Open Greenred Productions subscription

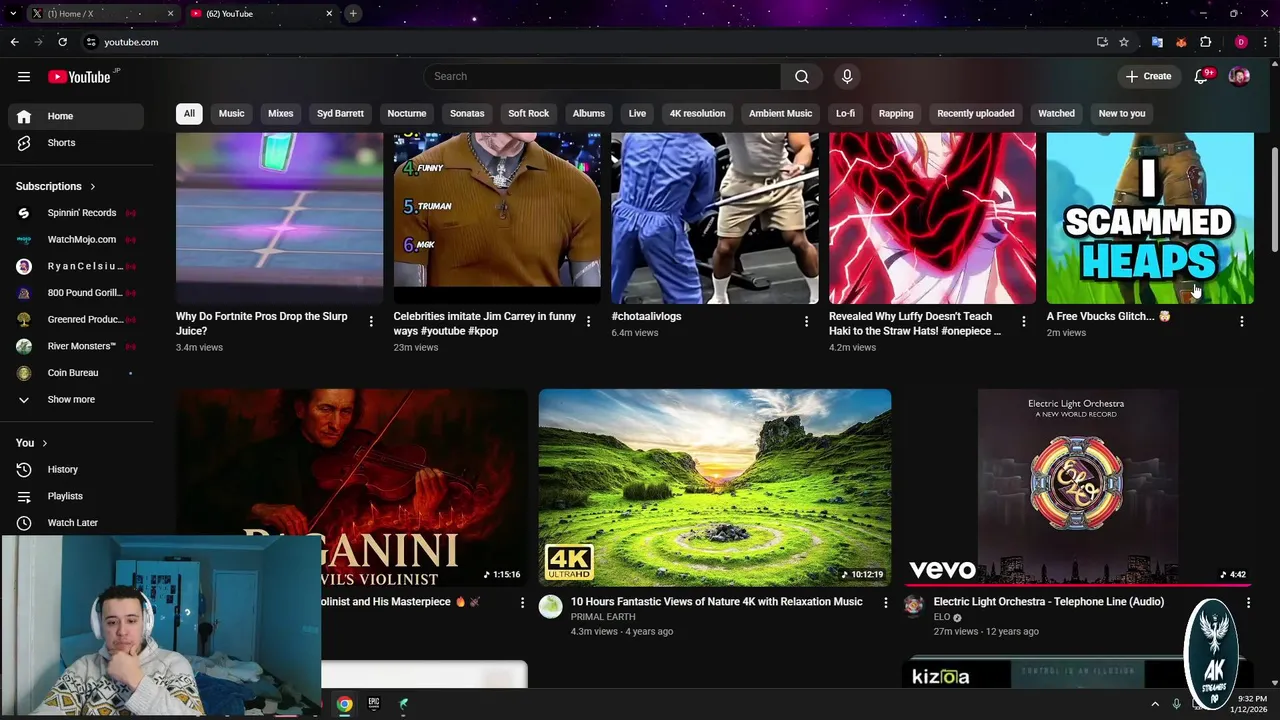(76, 320)
